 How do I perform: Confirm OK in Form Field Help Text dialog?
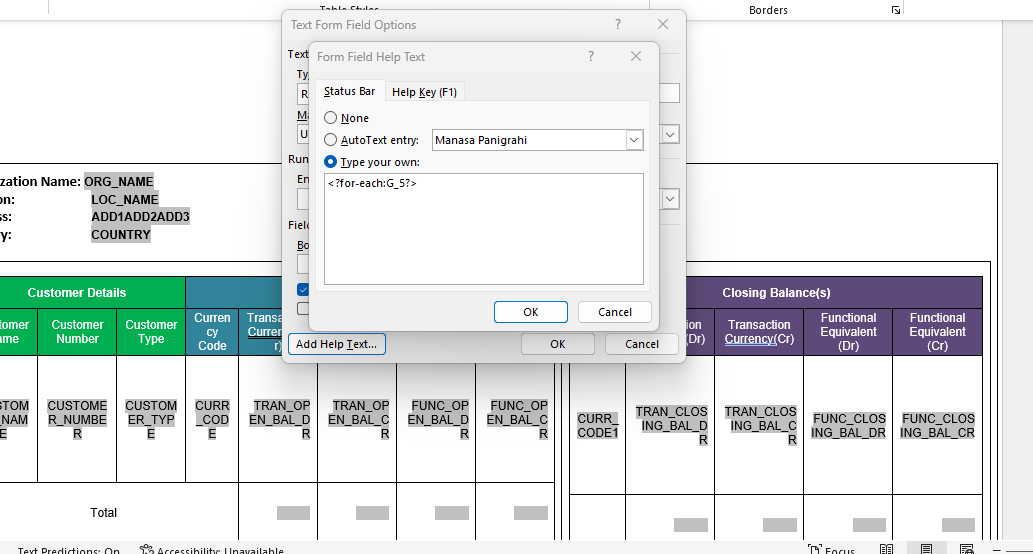(x=531, y=312)
